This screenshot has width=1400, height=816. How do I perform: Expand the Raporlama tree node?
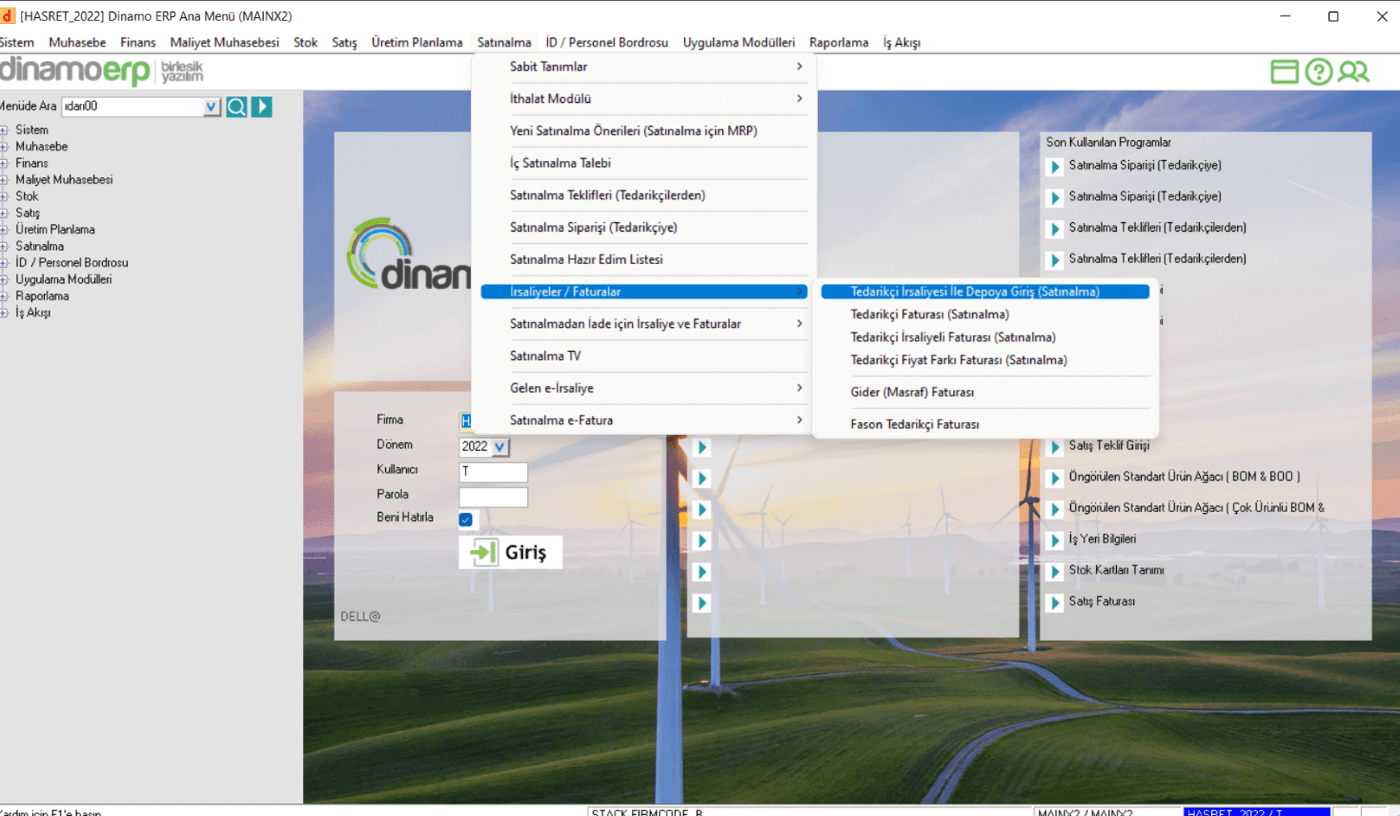[x=5, y=296]
